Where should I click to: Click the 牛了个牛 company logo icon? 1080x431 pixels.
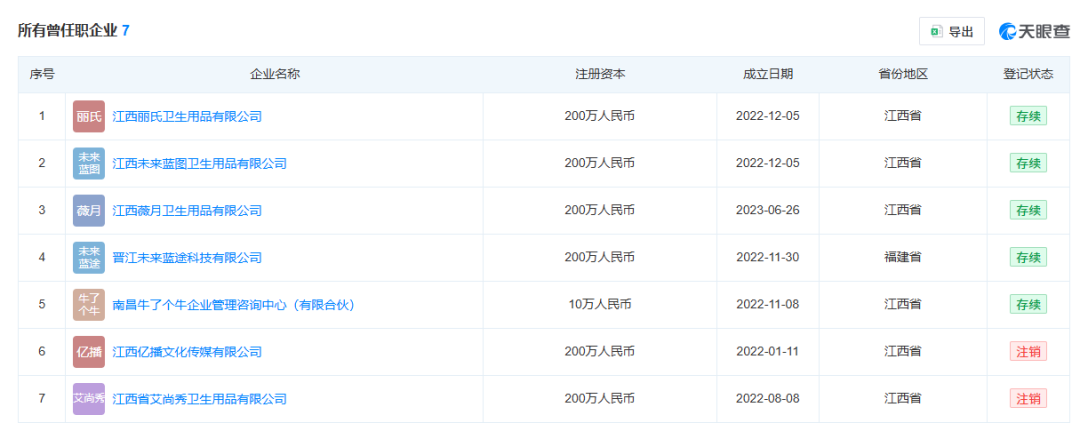click(x=89, y=304)
